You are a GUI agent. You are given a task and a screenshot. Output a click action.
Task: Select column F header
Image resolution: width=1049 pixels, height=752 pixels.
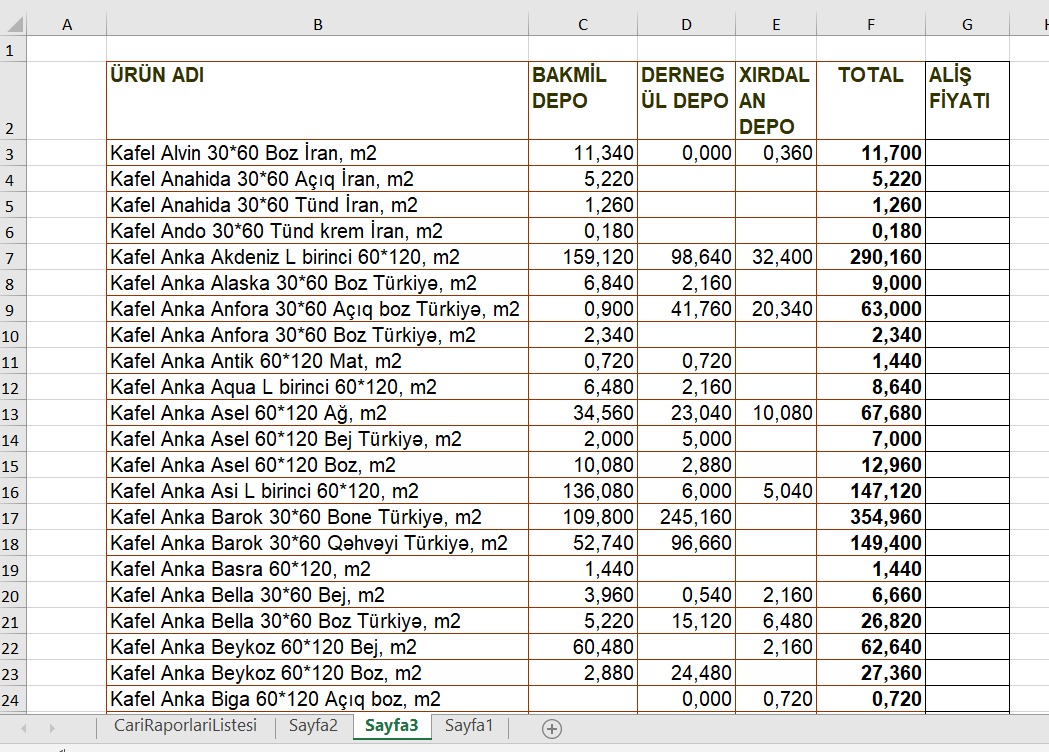[871, 25]
